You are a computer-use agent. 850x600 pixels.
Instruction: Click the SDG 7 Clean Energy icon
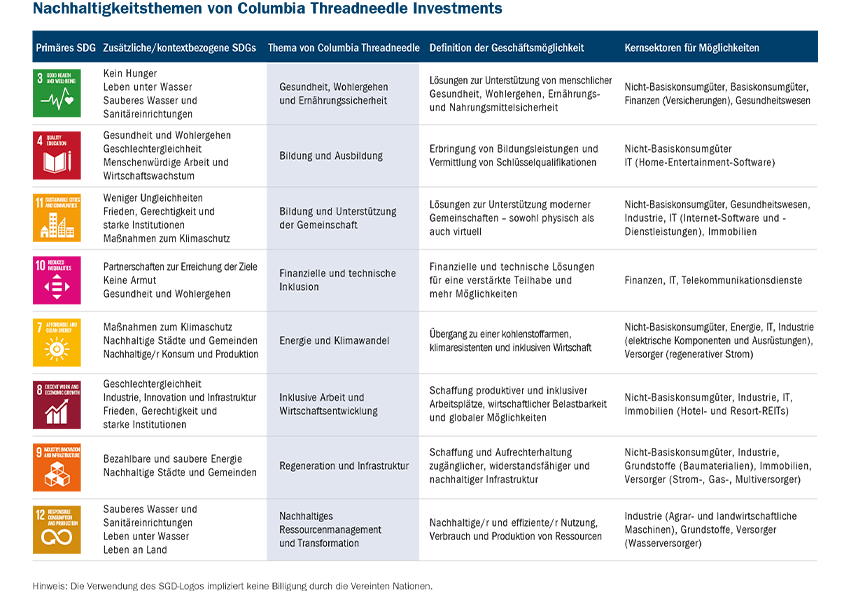point(57,343)
